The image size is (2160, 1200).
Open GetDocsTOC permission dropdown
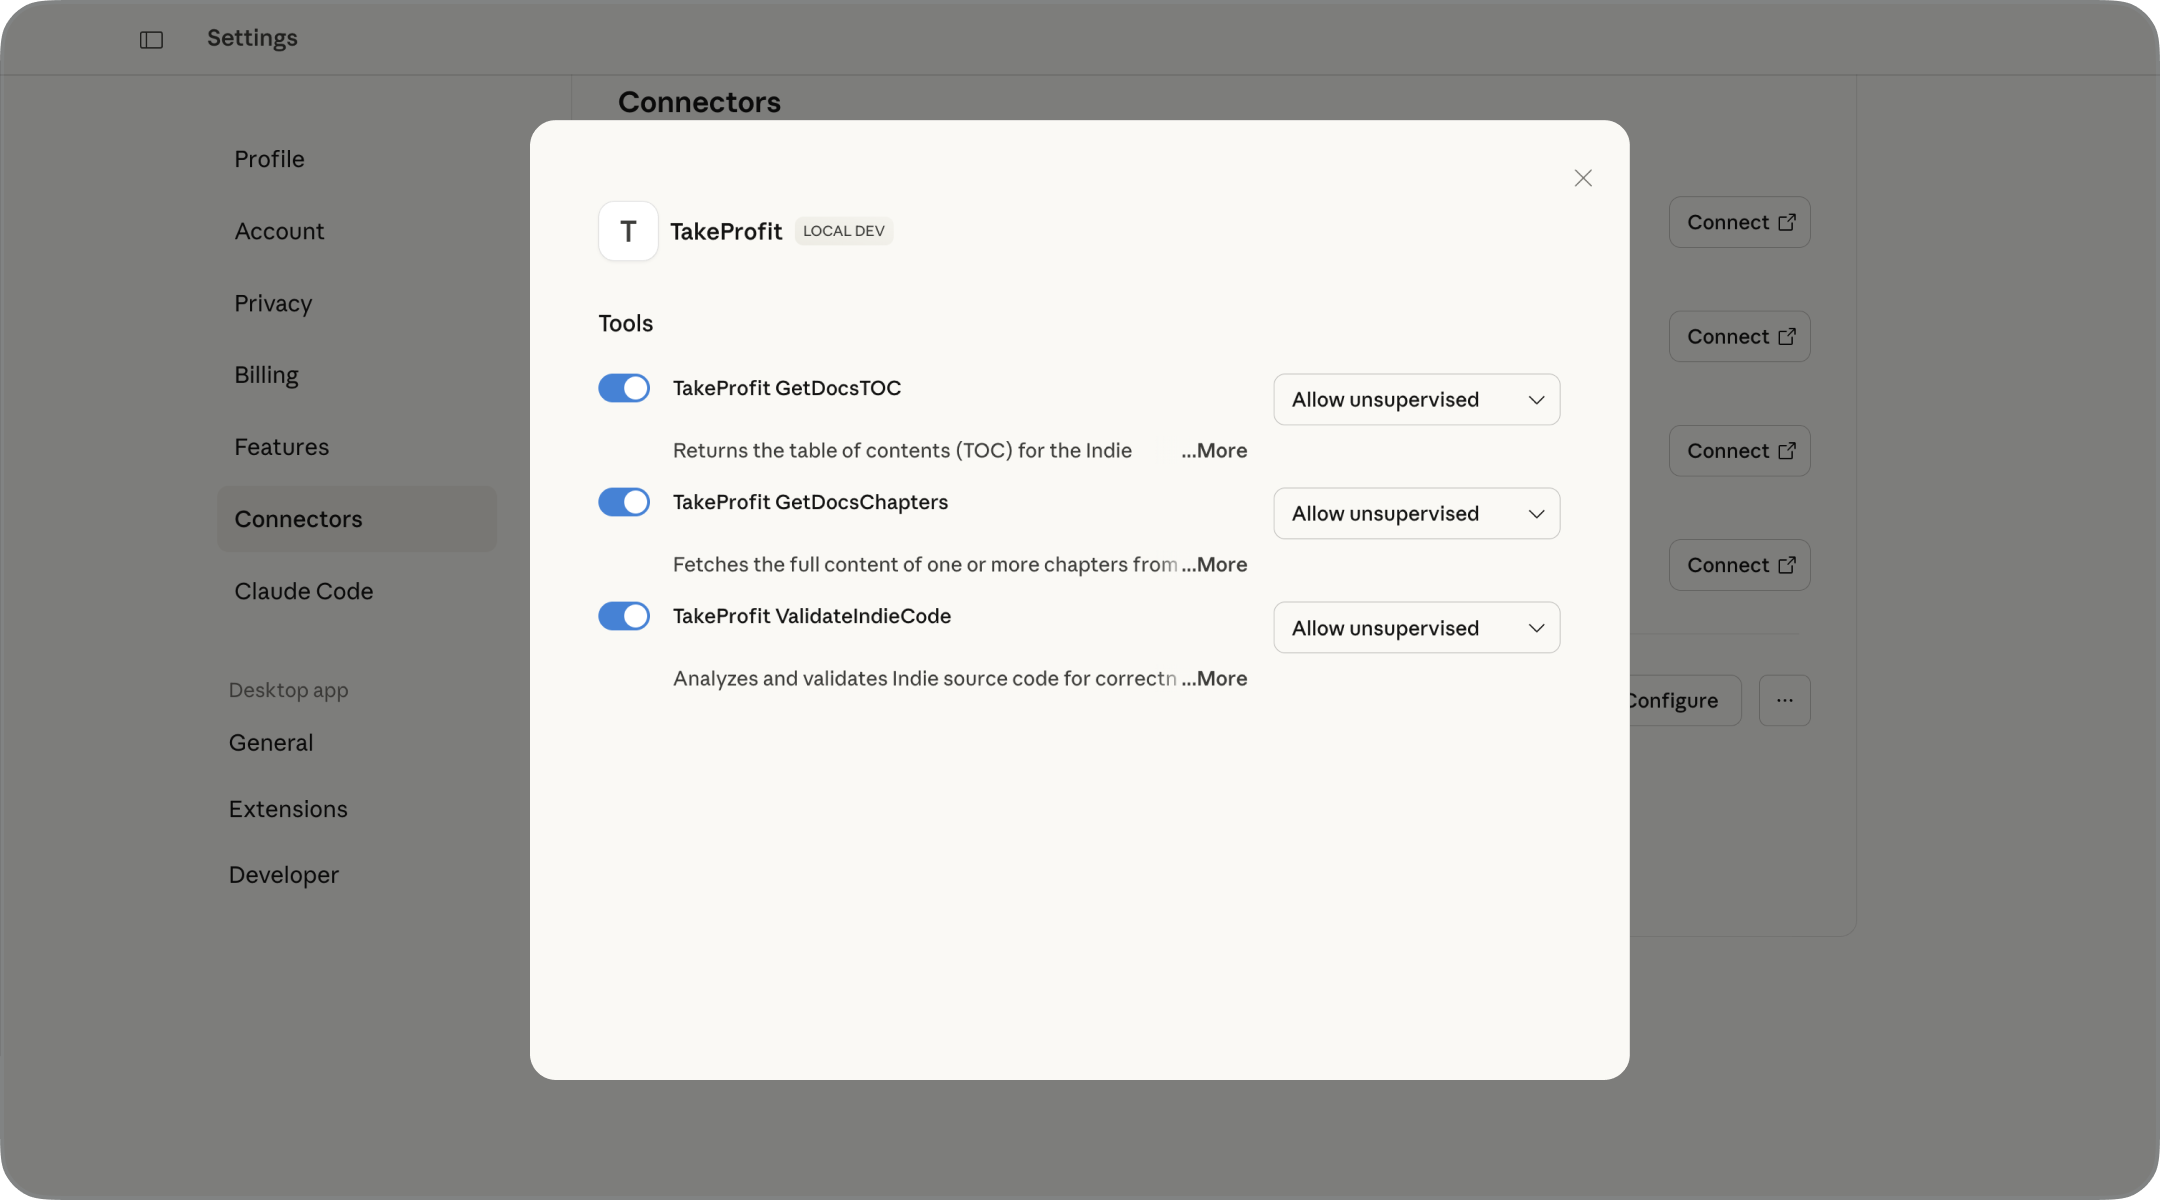point(1416,400)
